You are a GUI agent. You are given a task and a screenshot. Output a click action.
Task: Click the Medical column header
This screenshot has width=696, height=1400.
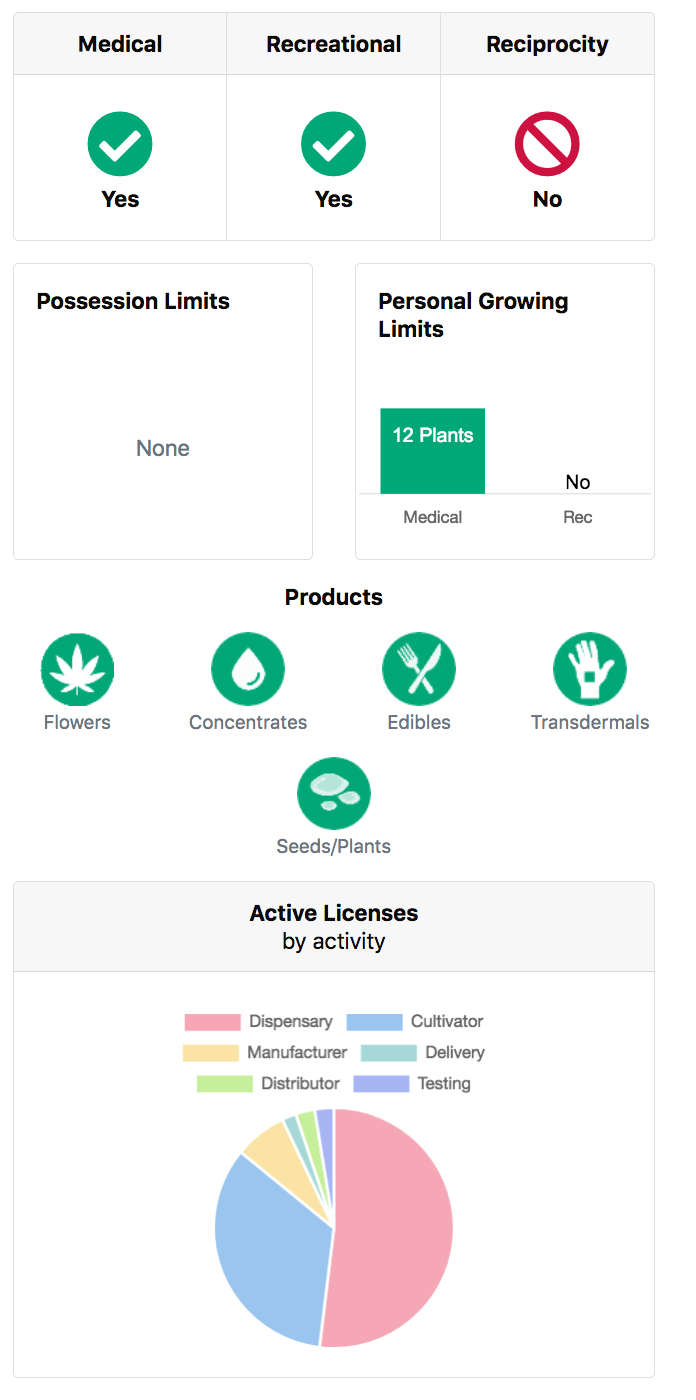[120, 44]
